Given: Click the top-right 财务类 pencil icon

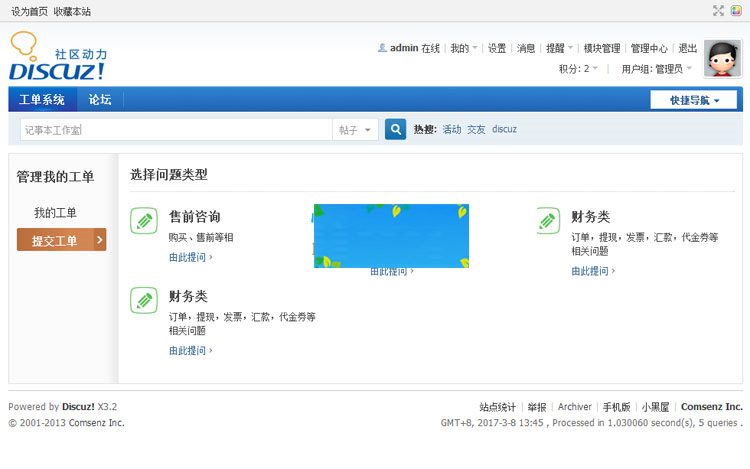Looking at the screenshot, I should pos(547,220).
